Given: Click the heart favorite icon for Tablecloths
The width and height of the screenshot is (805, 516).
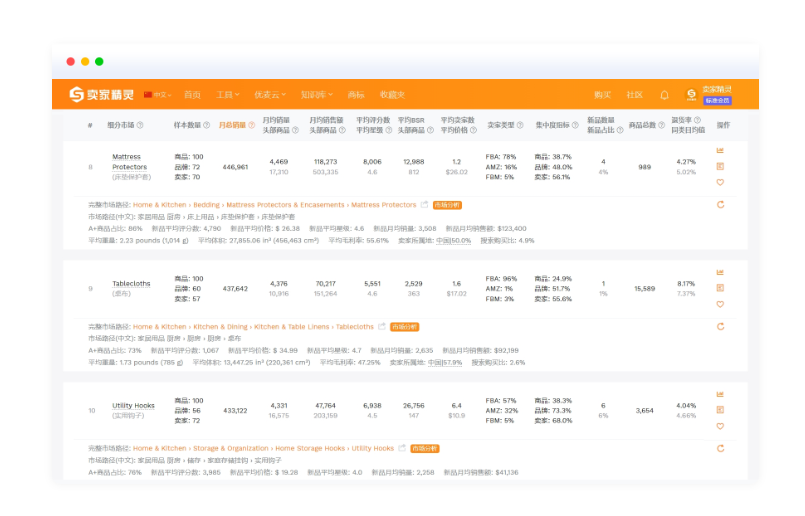Looking at the screenshot, I should [x=720, y=304].
